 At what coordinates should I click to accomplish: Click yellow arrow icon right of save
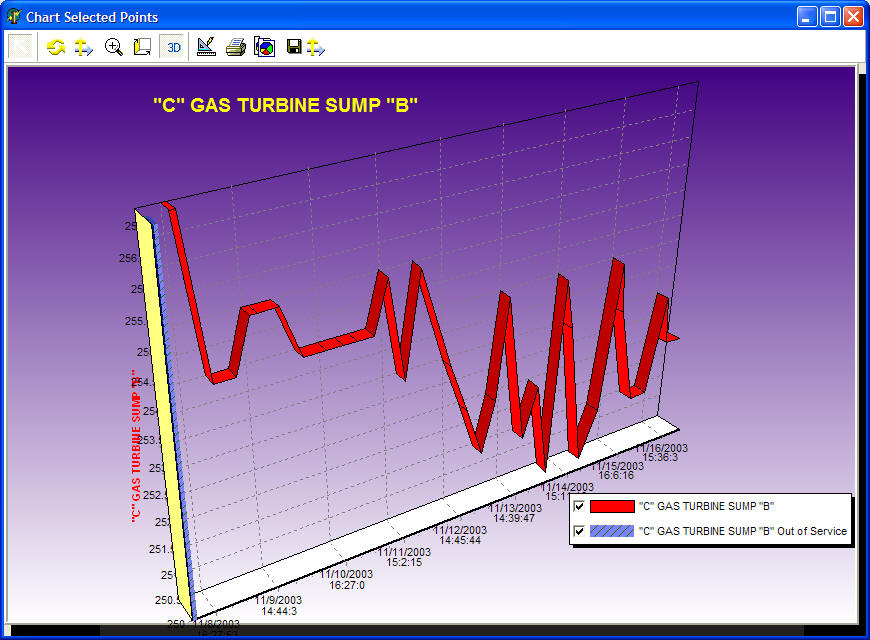pos(316,47)
